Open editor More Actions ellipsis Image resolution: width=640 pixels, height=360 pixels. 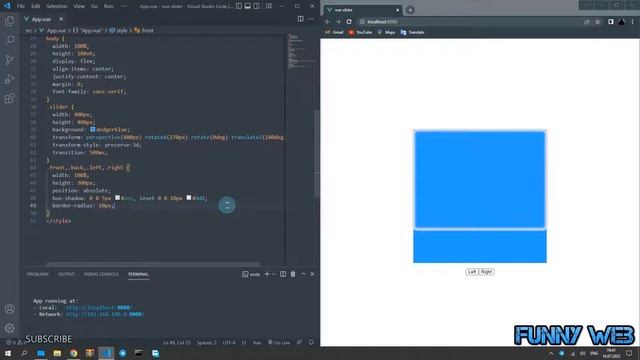click(x=311, y=19)
